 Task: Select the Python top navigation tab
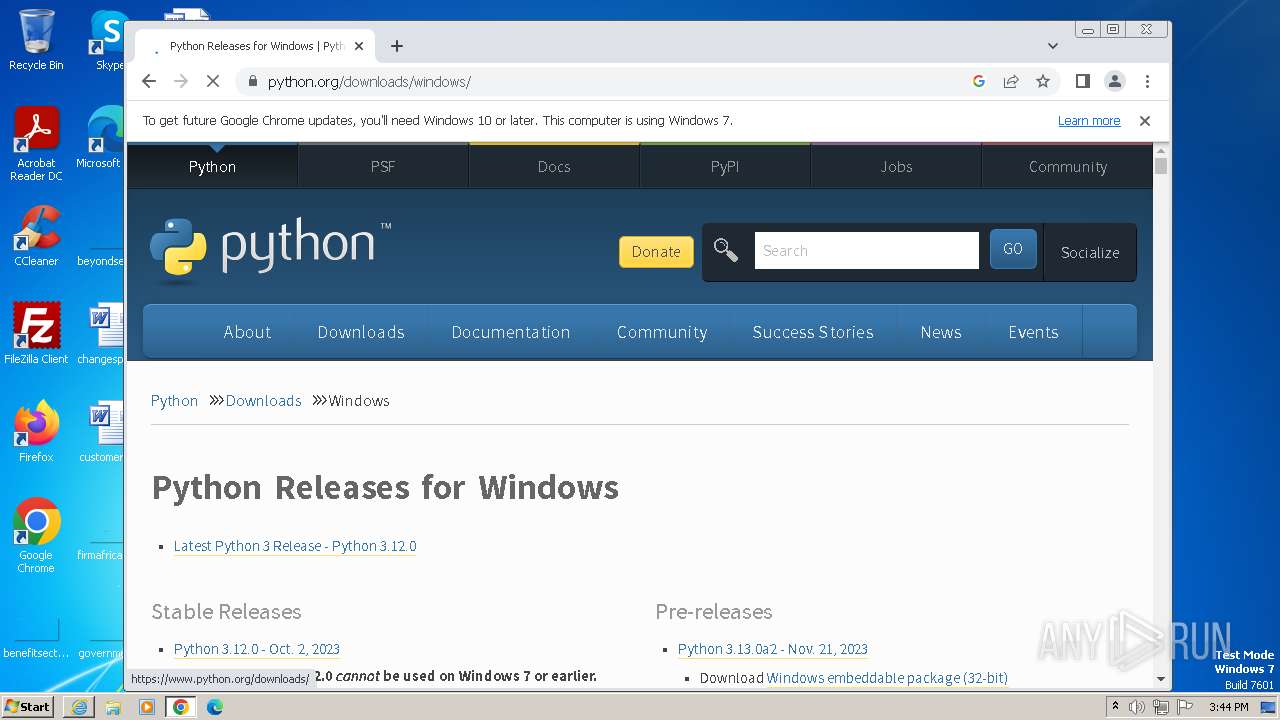click(x=212, y=167)
